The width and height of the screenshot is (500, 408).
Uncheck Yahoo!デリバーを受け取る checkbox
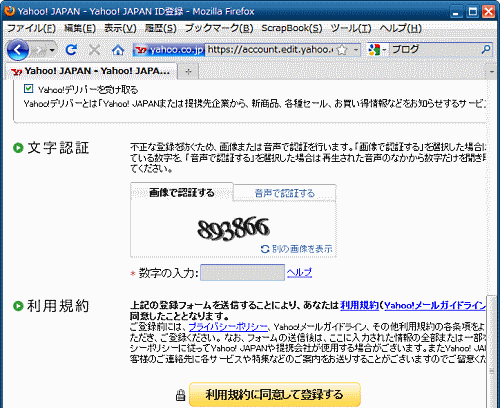pos(28,89)
